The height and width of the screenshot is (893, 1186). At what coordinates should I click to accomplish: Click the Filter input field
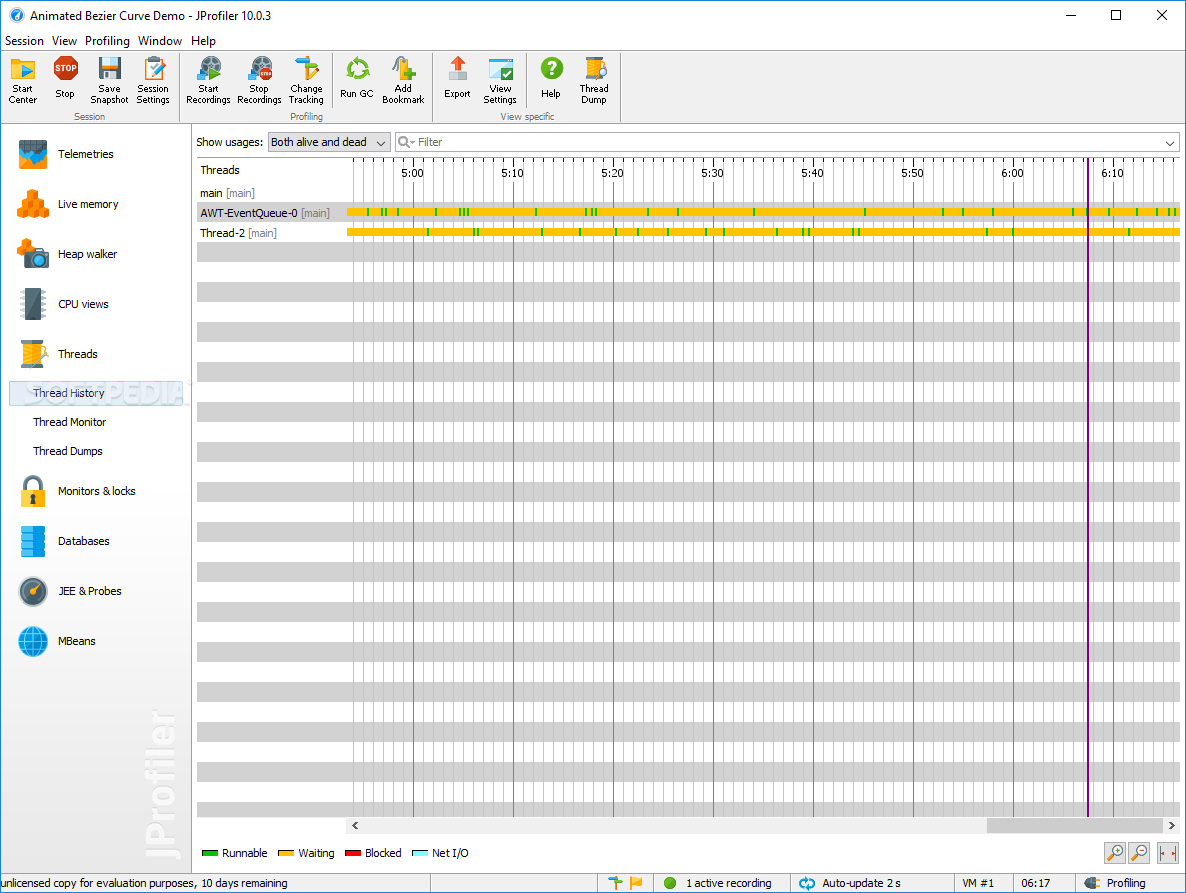787,142
